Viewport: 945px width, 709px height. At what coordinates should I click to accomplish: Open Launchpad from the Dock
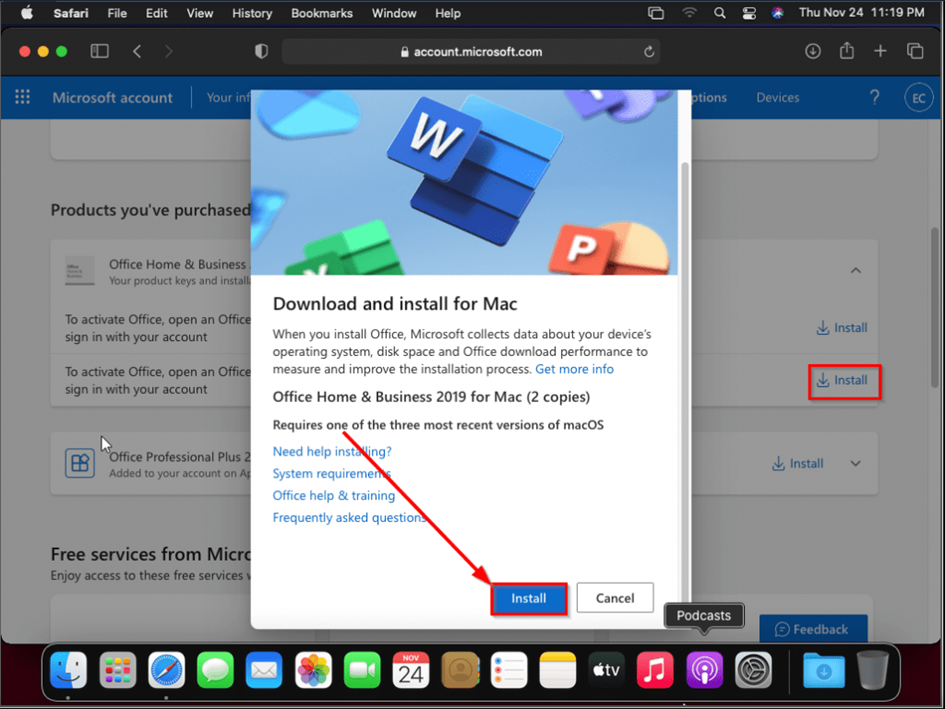pos(118,670)
